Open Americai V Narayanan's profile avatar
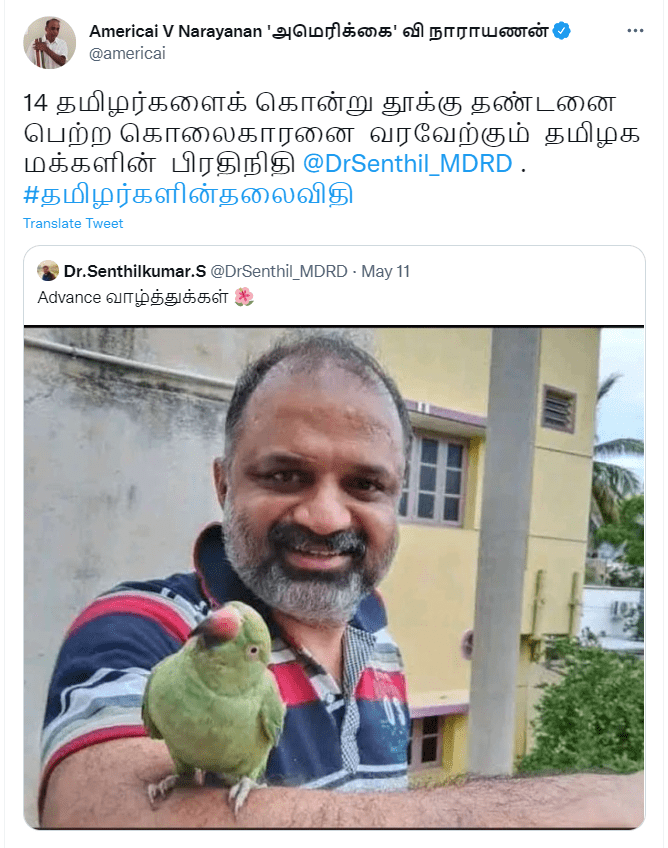668x848 pixels. pos(49,42)
